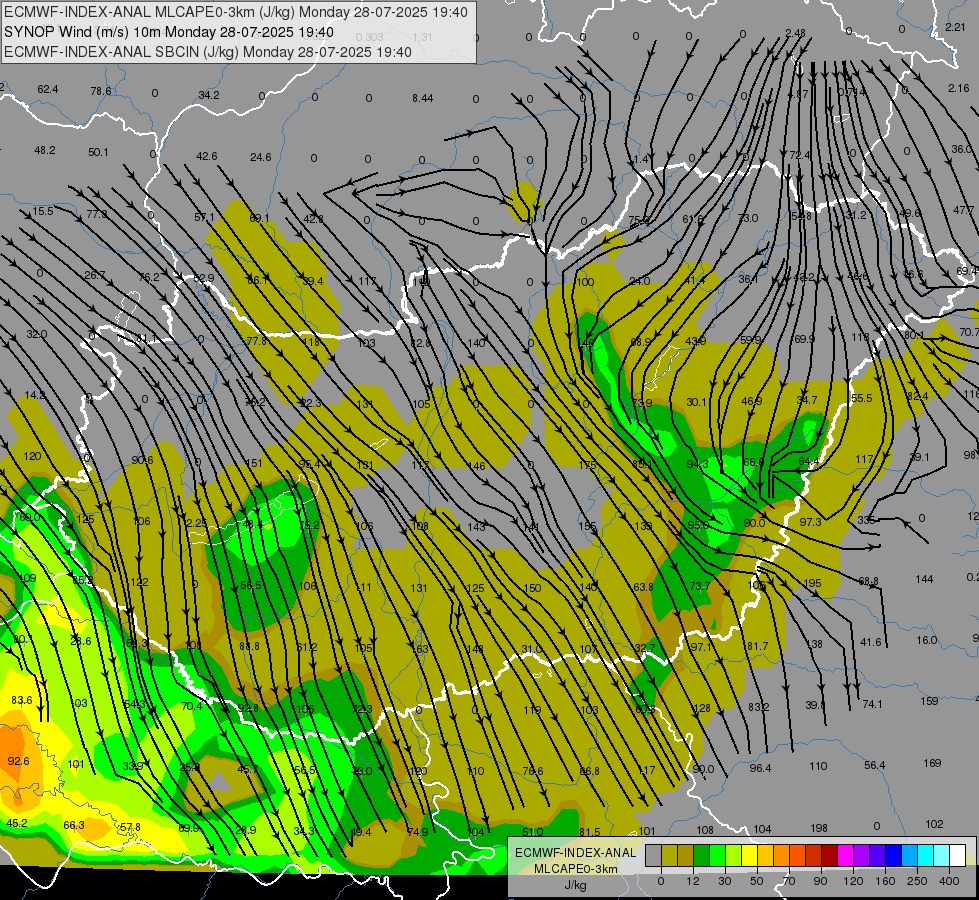Click the map value 66.3
The width and height of the screenshot is (979, 900).
click(x=74, y=825)
